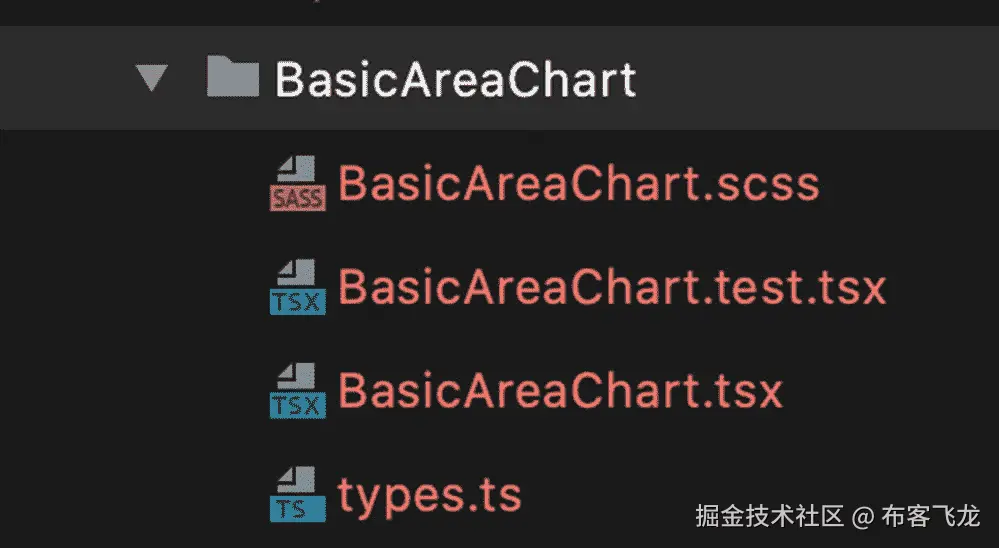Open the BasicAreaChart.test.tsx file

point(612,288)
